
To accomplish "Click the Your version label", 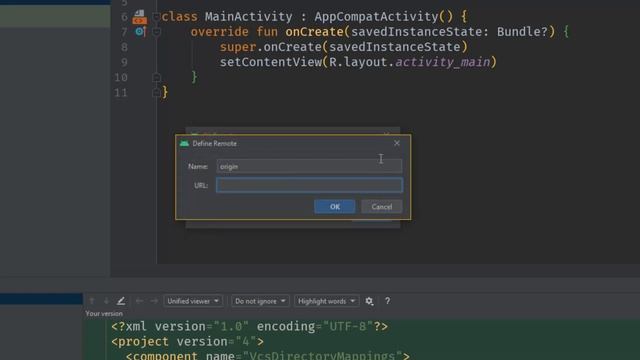I will [104, 313].
